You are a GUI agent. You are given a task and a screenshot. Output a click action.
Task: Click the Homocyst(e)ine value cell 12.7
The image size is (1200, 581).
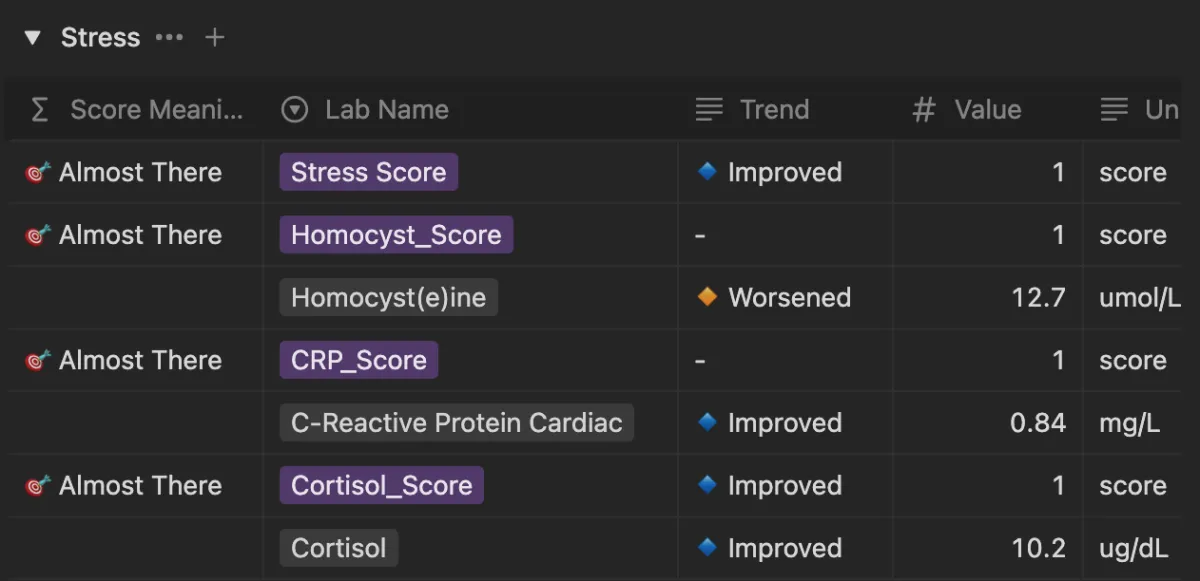tap(988, 297)
